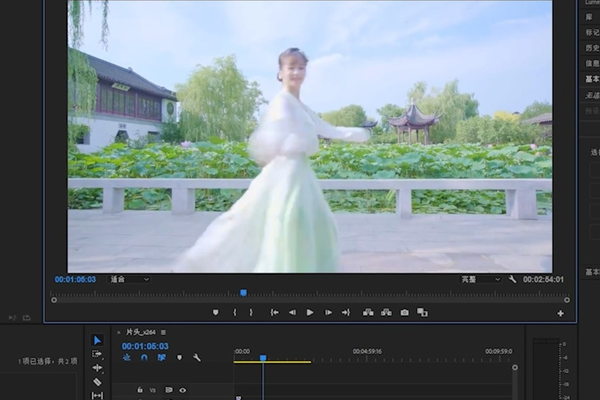Screen dimensions: 600x400
Task: Add a marker in the timeline
Action: [179, 358]
